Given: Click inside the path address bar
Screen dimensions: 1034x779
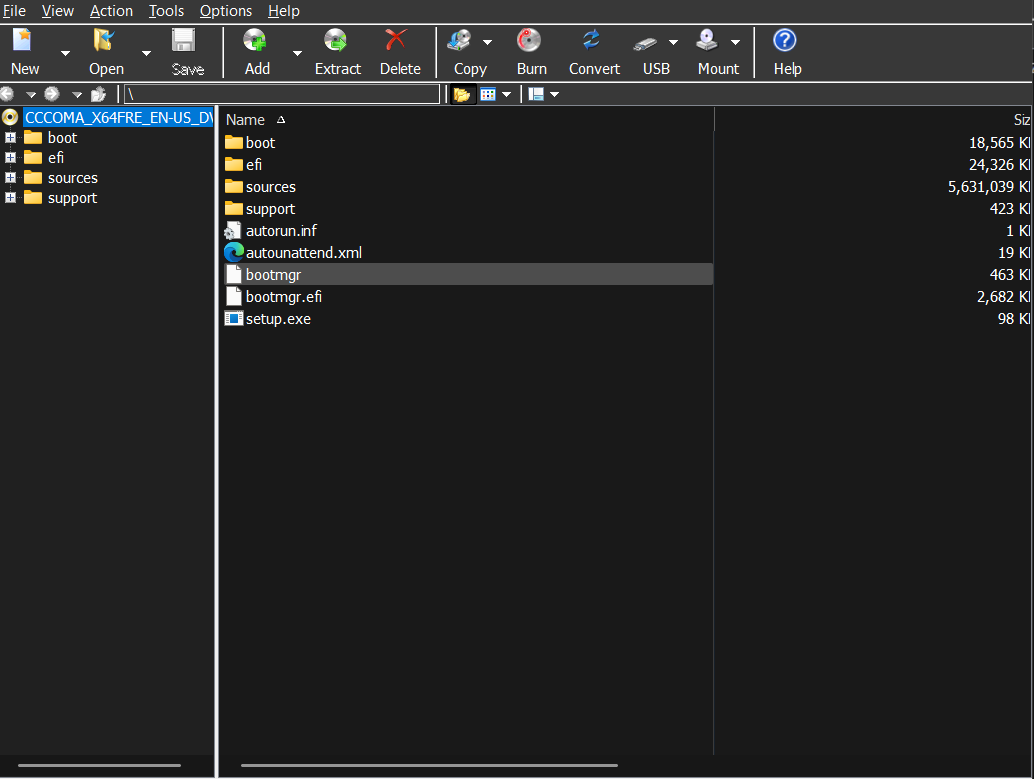Looking at the screenshot, I should pos(280,93).
